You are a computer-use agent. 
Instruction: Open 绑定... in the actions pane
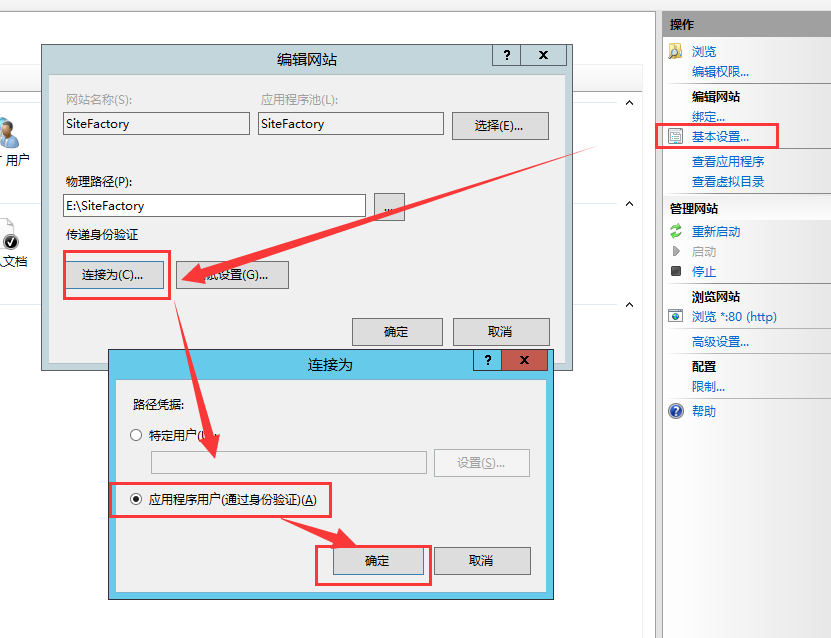pyautogui.click(x=708, y=117)
